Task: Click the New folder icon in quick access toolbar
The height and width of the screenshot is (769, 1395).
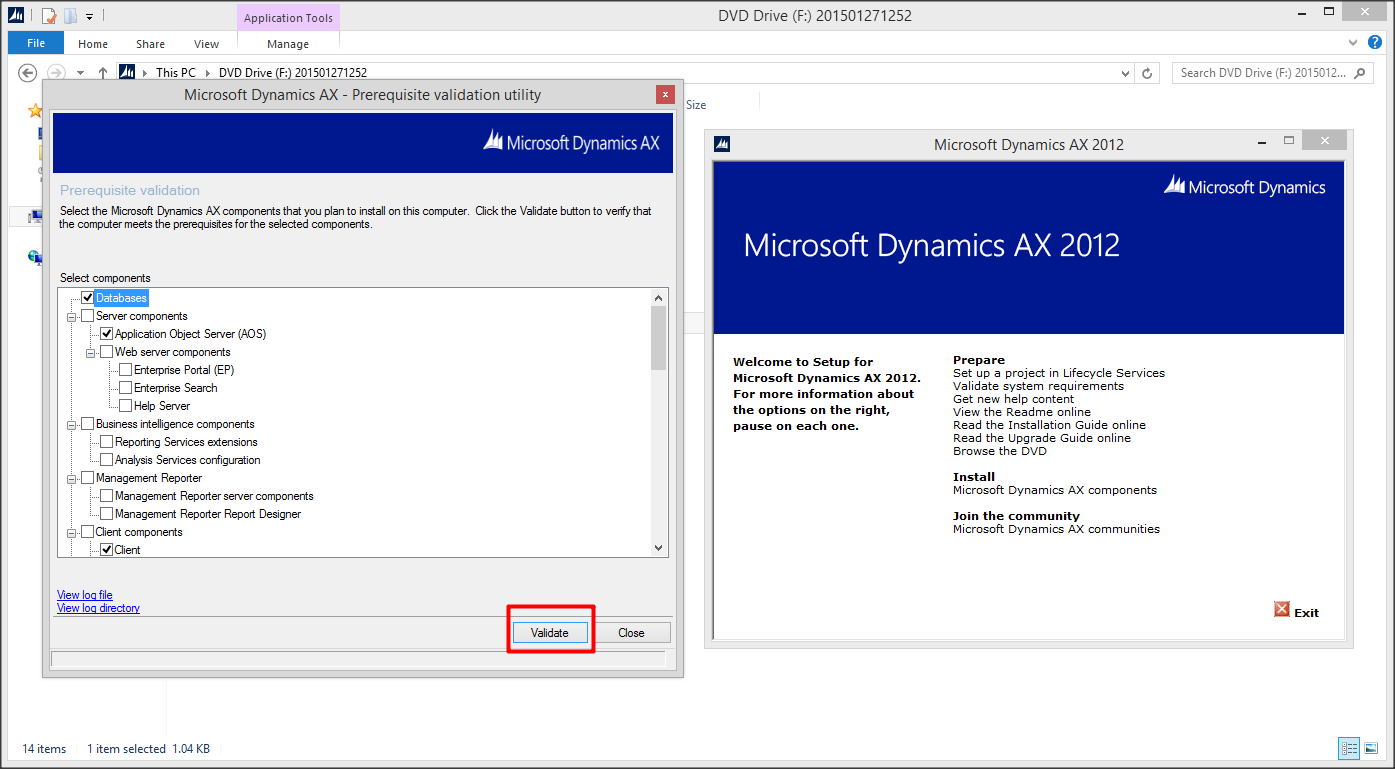Action: point(70,16)
